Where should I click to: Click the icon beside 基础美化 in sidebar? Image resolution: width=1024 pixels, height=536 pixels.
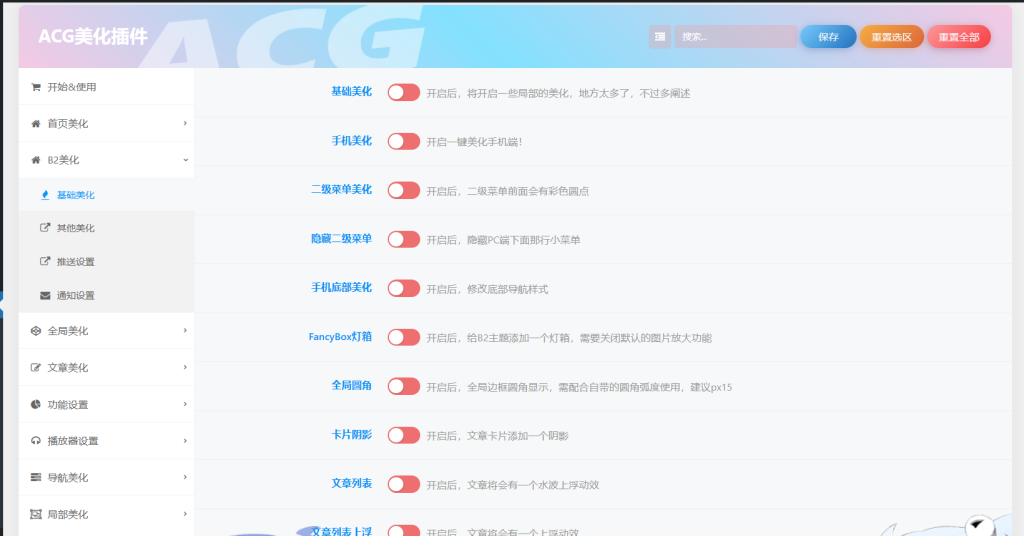pos(45,195)
